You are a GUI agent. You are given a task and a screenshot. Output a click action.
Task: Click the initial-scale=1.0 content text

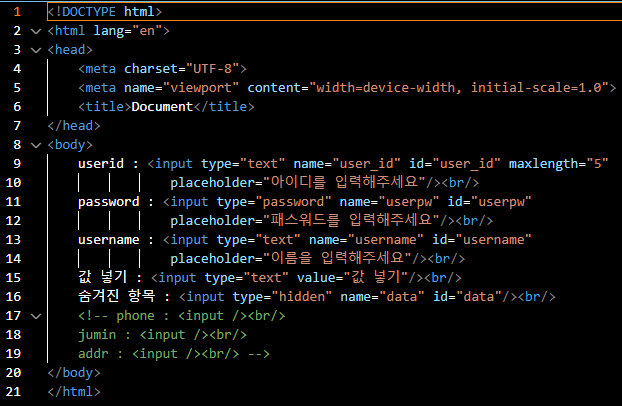pyautogui.click(x=536, y=88)
